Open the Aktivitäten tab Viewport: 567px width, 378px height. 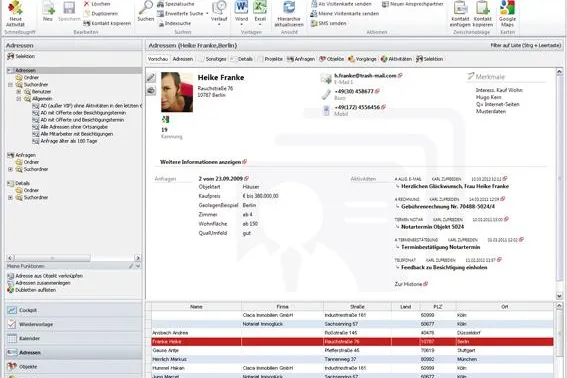[x=396, y=59]
